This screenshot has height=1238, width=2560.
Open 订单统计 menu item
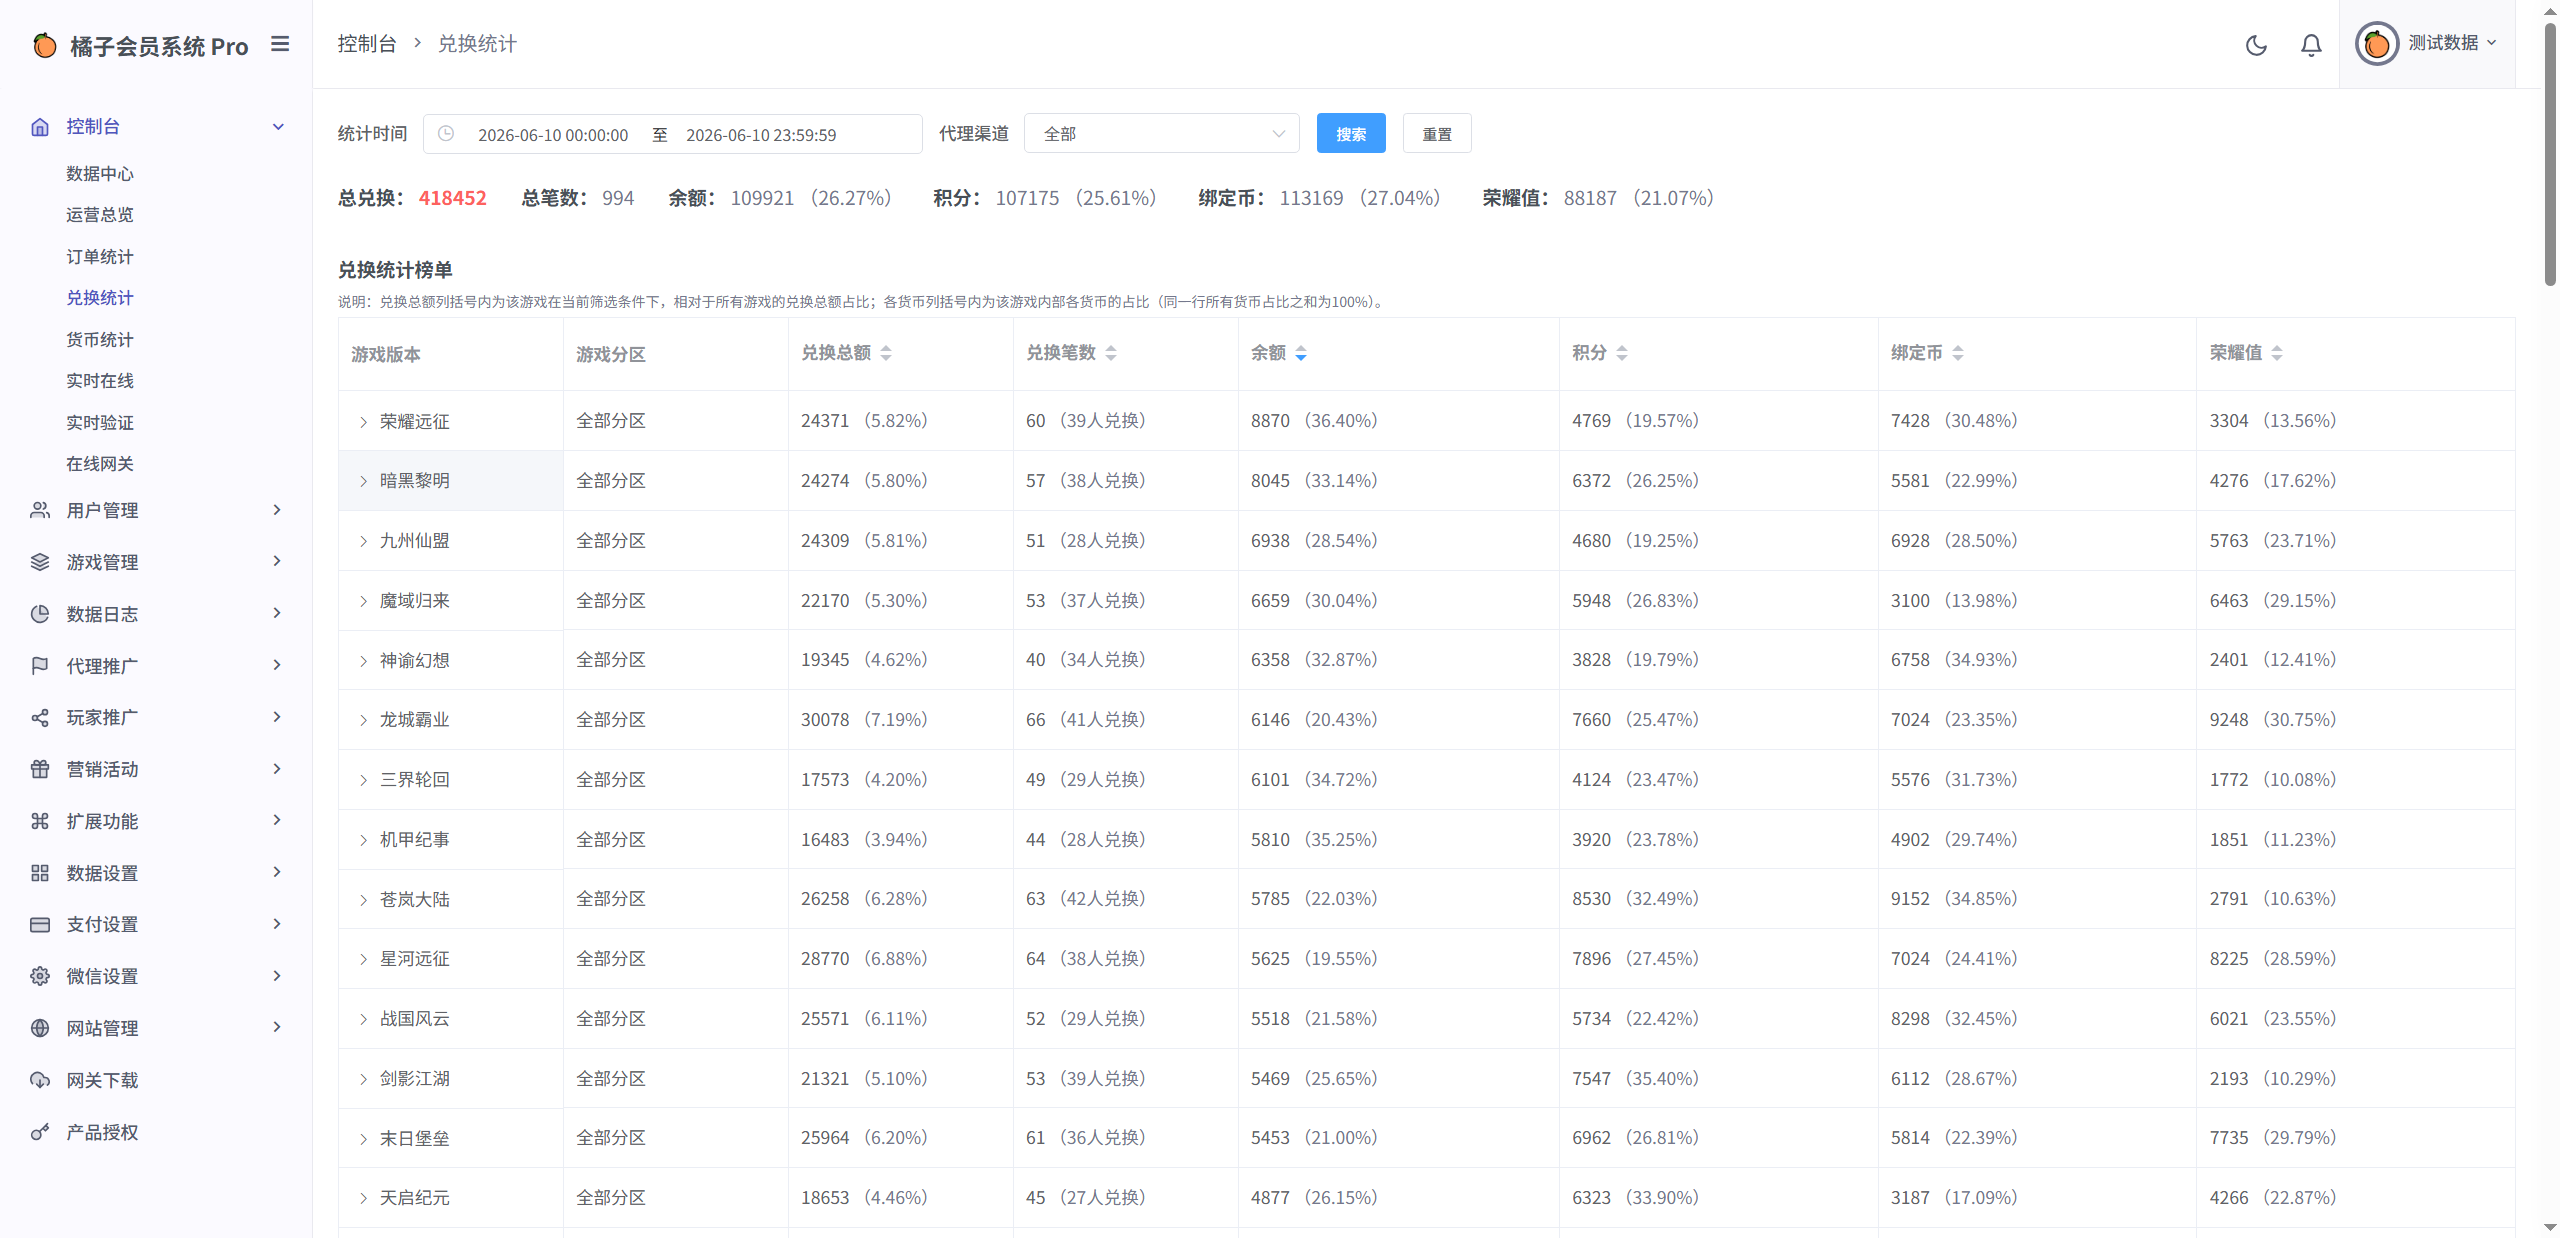tap(100, 257)
